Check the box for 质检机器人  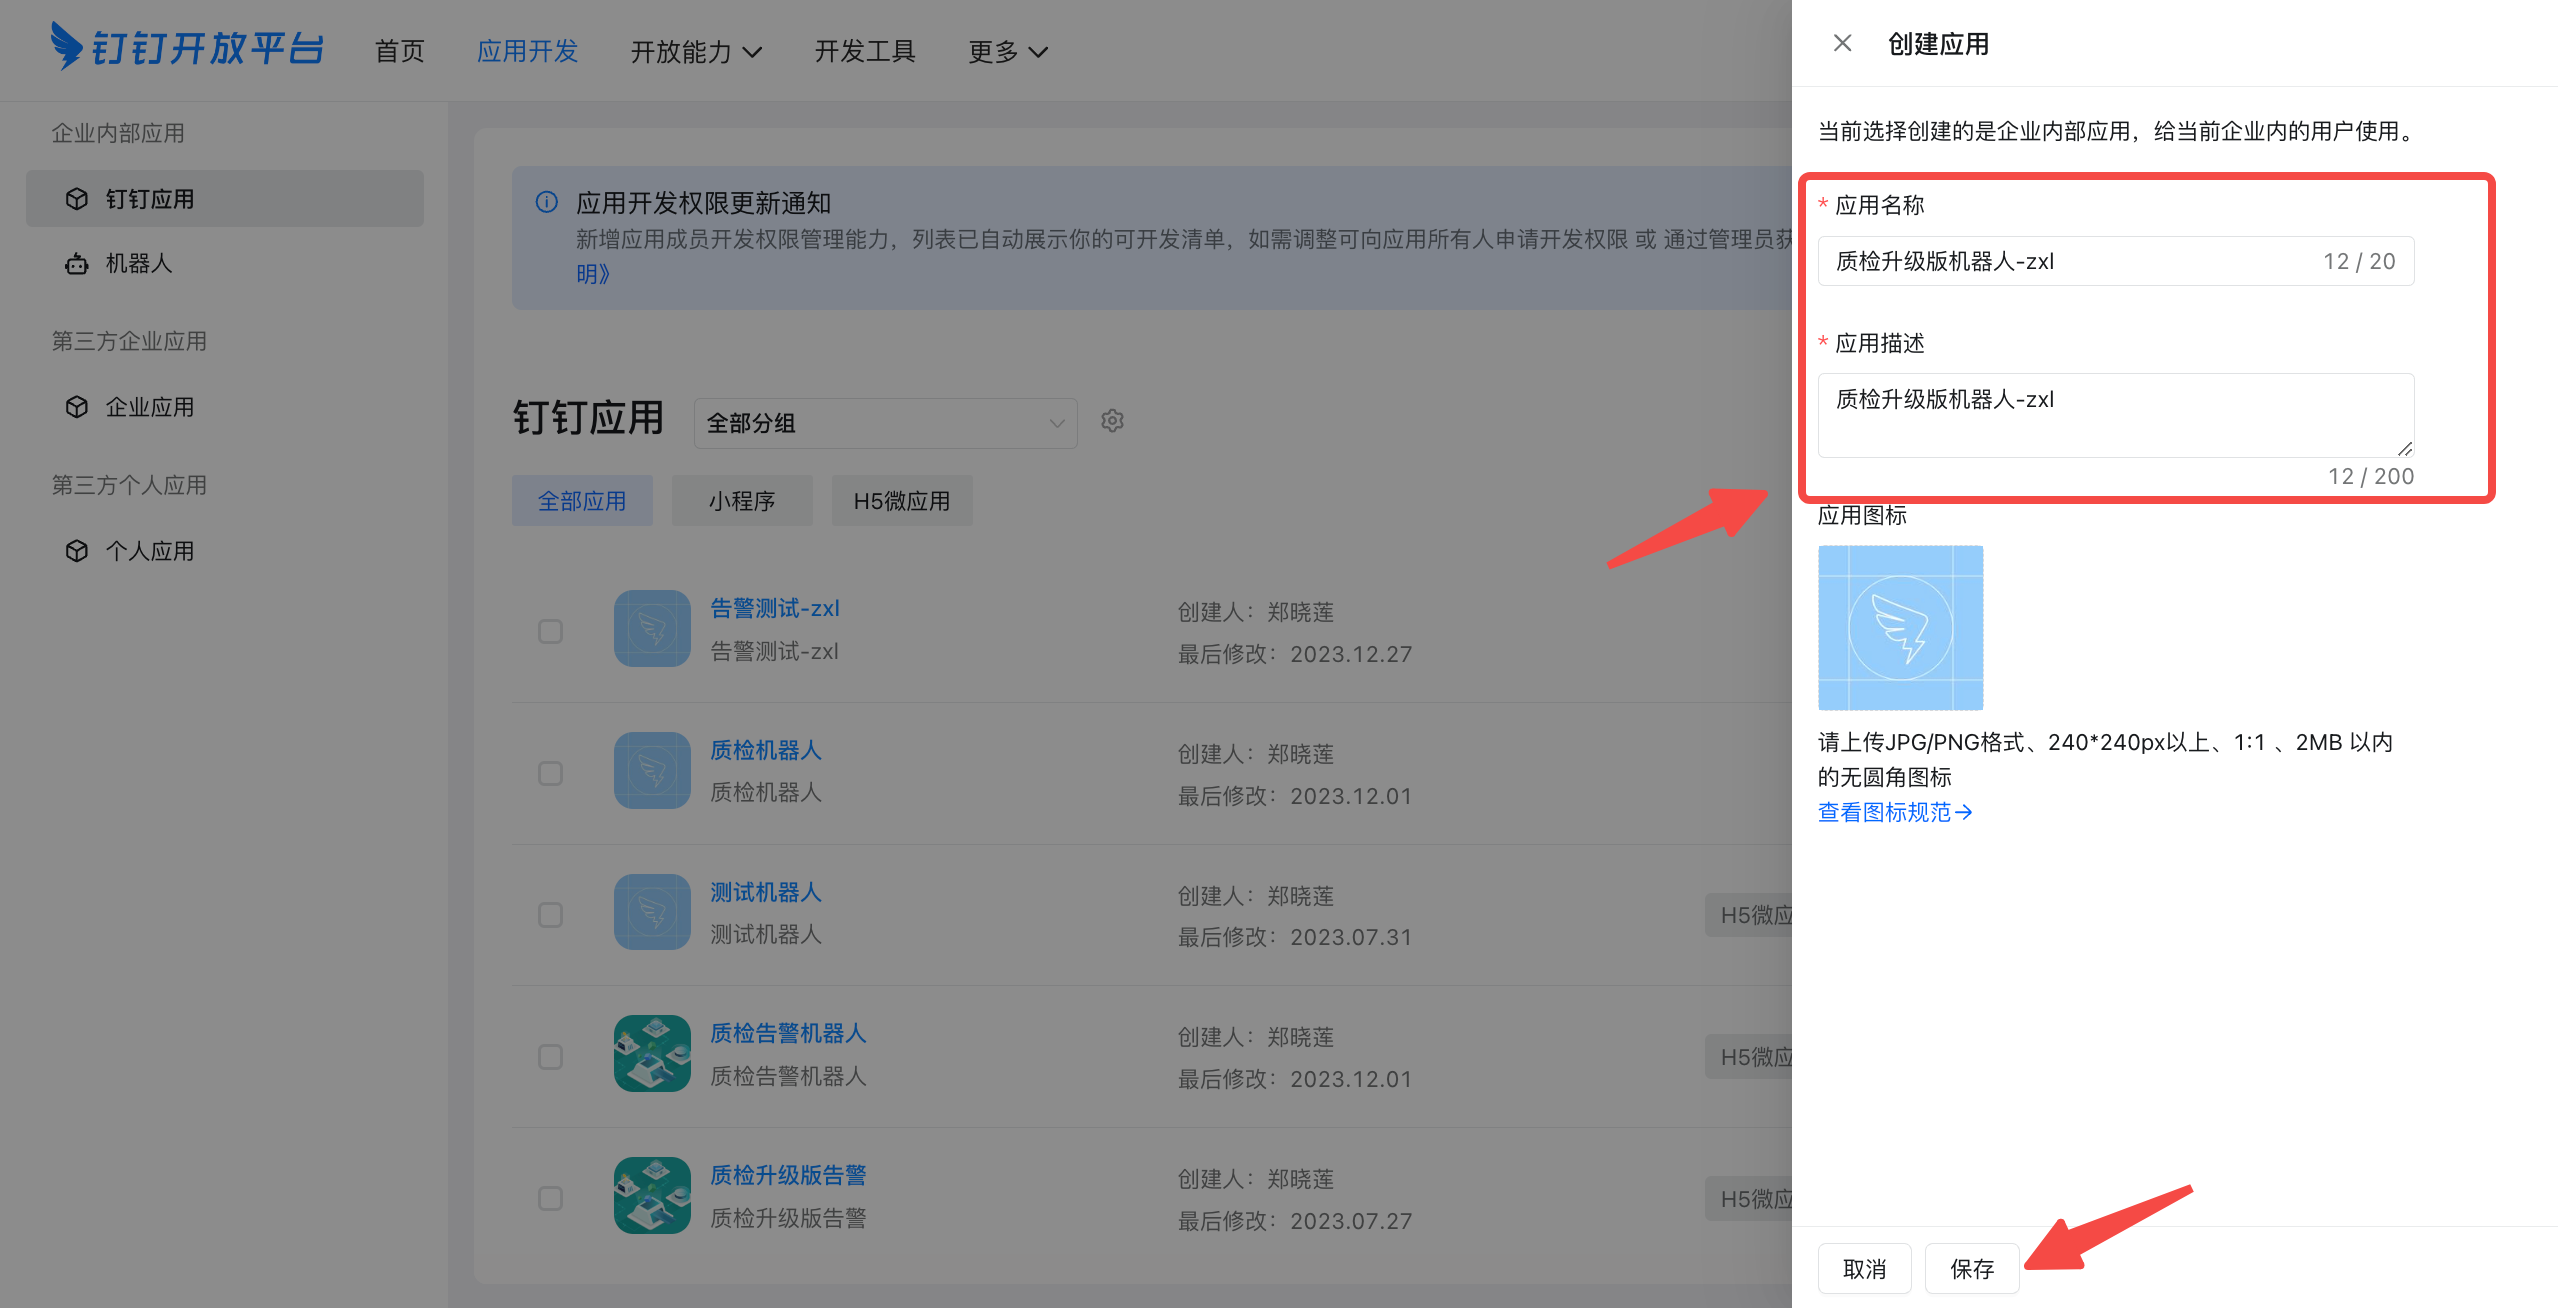click(550, 773)
